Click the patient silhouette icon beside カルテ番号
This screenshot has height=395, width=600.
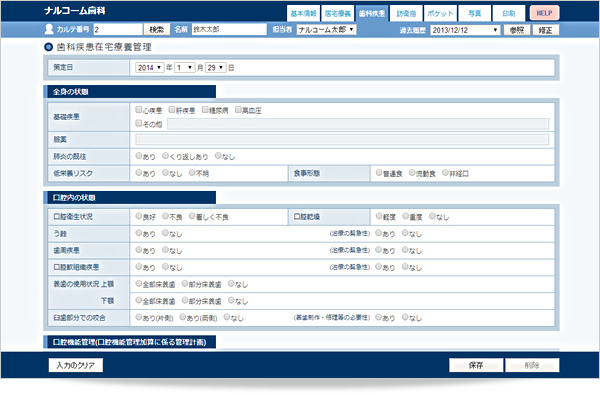[49, 29]
